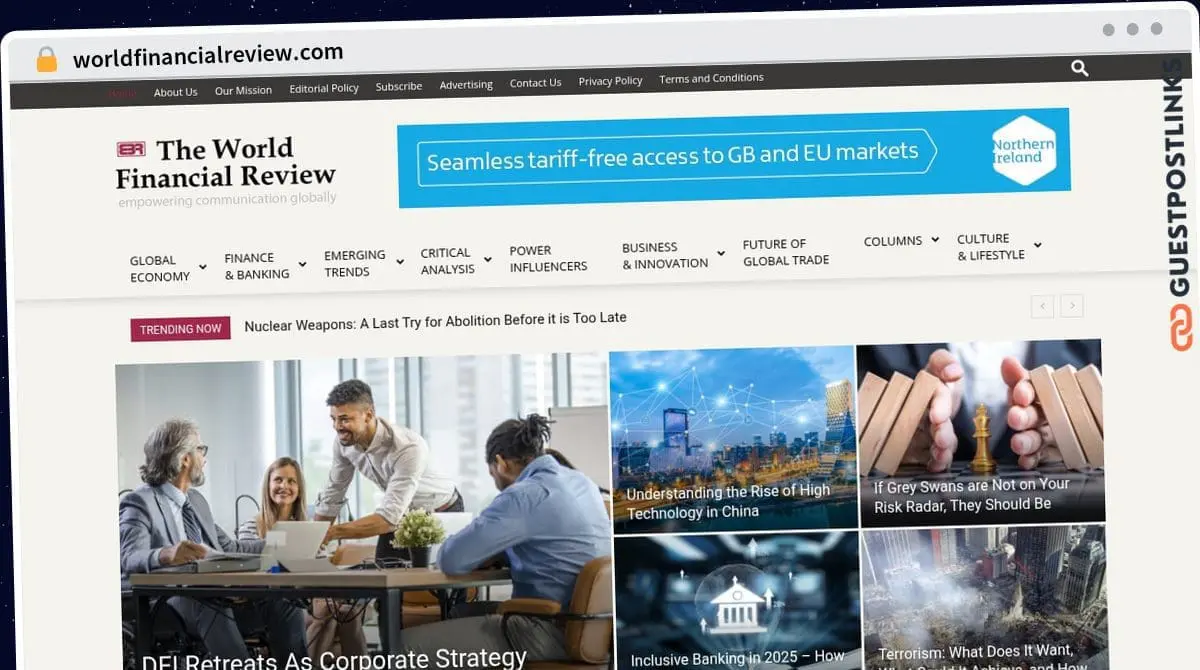Viewport: 1200px width, 670px height.
Task: Go to the Subscribe page
Action: [x=399, y=86]
